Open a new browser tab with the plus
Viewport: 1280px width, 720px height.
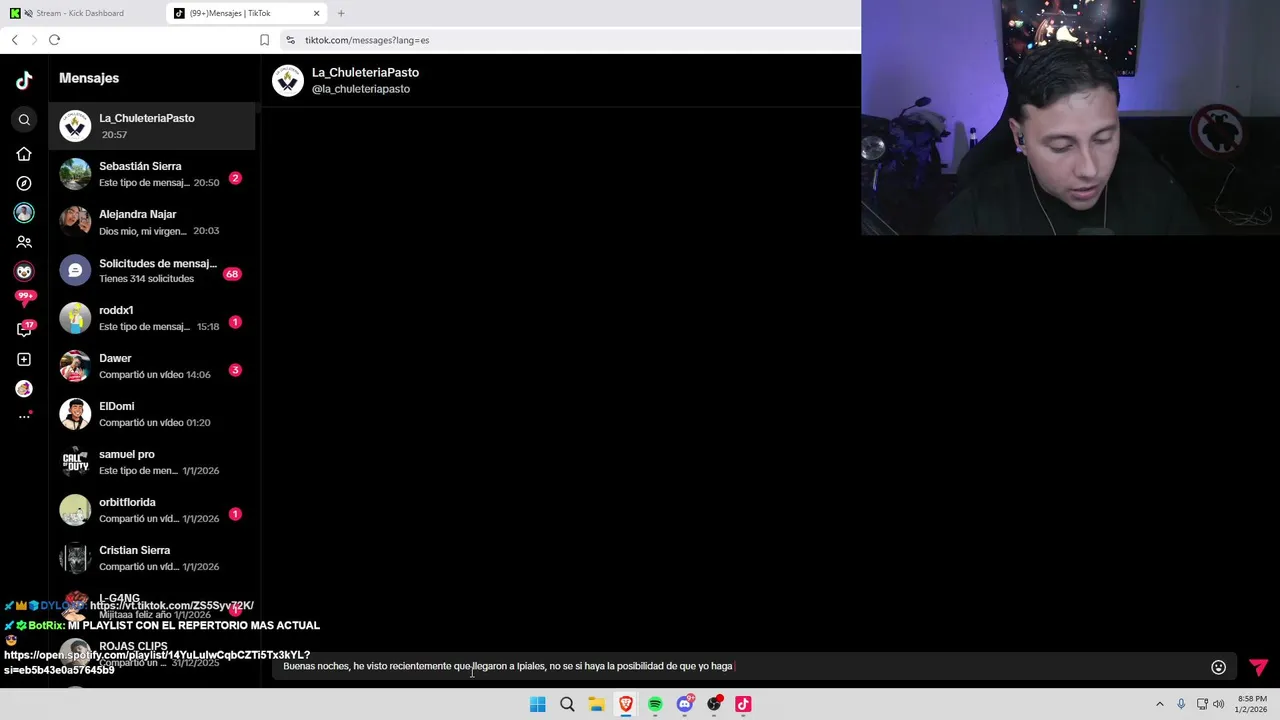[341, 13]
